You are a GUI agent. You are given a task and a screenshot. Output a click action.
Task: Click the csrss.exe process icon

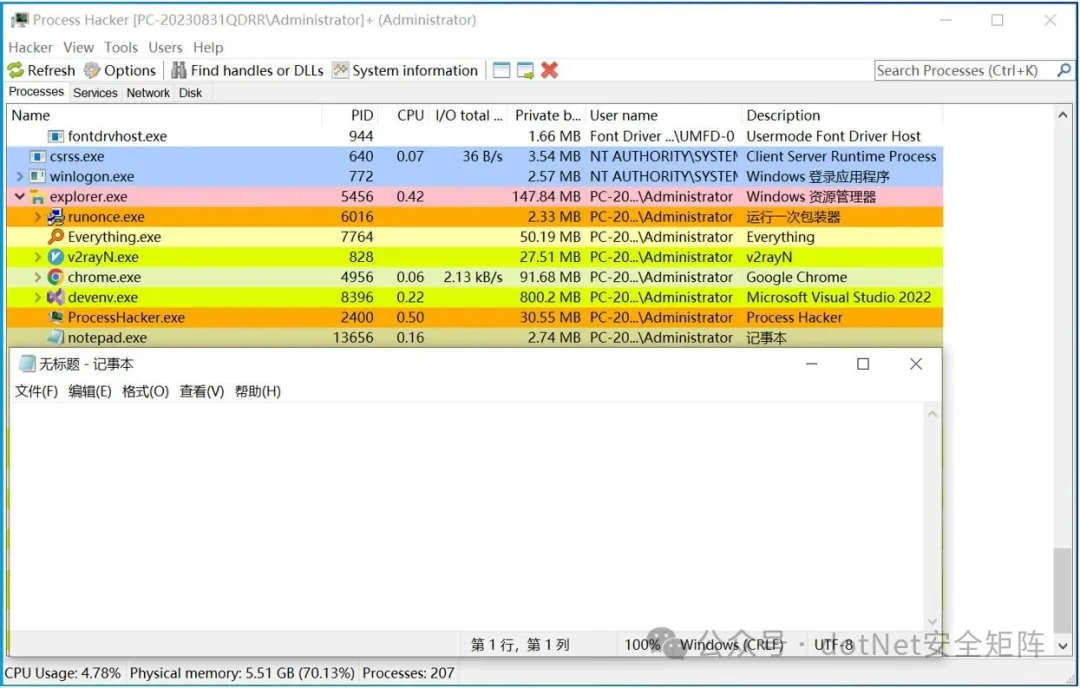pyautogui.click(x=38, y=156)
